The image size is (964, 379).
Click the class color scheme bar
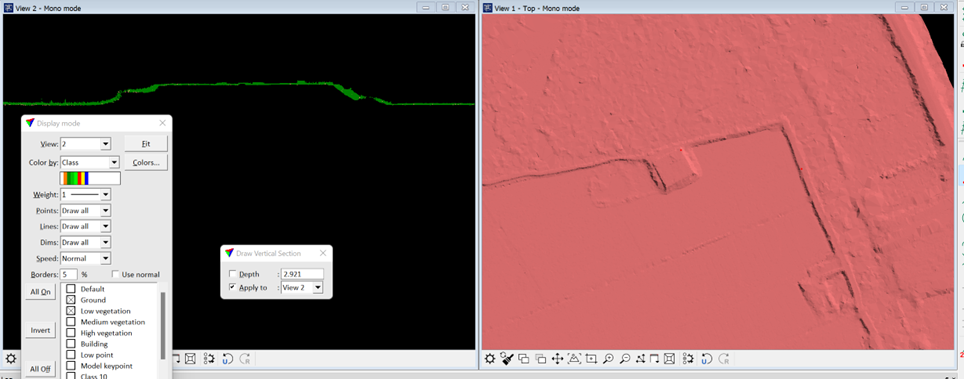click(90, 178)
